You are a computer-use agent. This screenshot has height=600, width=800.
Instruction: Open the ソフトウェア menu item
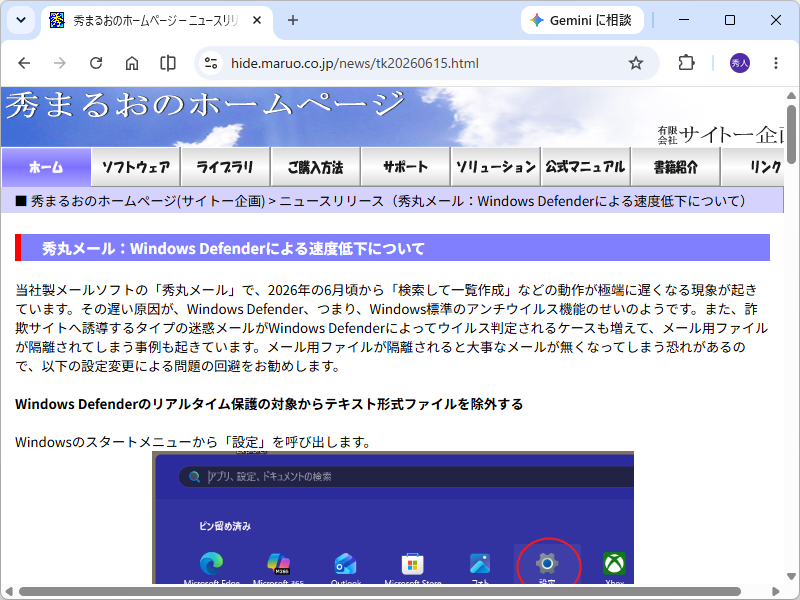point(136,167)
